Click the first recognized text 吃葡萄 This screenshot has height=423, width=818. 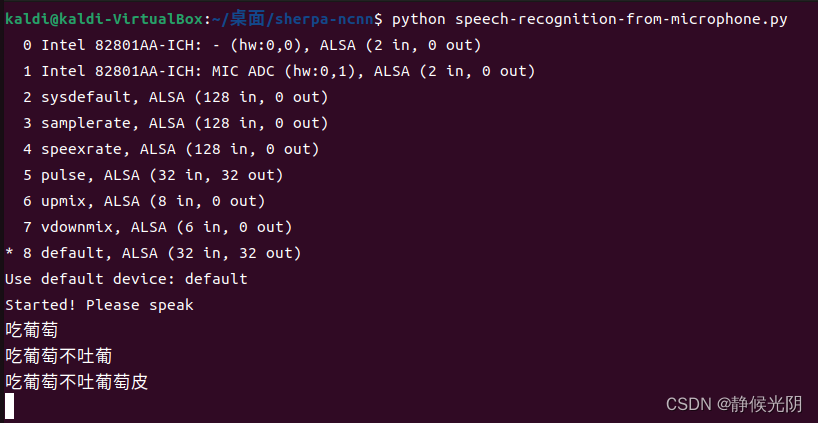32,330
